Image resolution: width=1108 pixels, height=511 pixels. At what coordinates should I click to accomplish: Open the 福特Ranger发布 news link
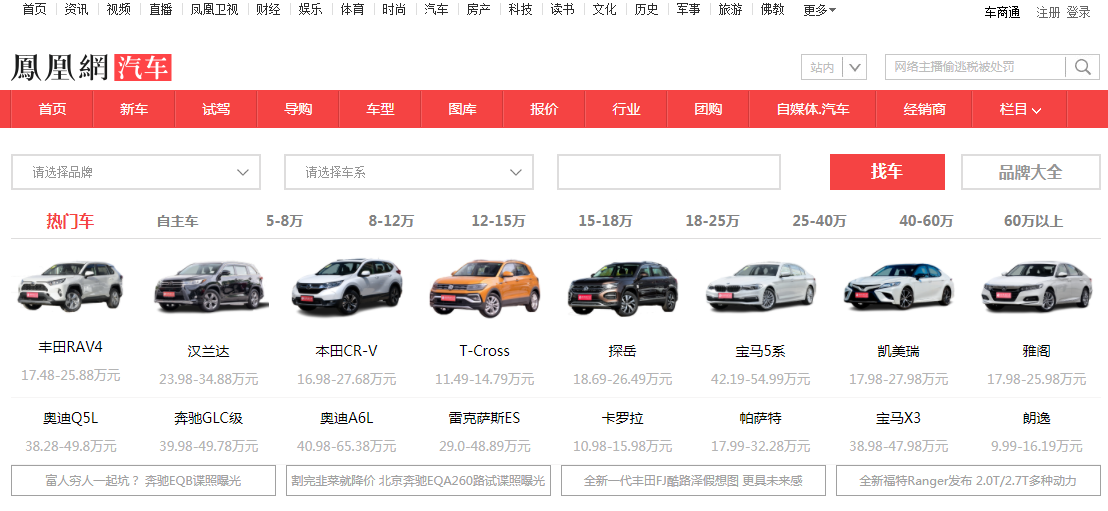pyautogui.click(x=968, y=481)
